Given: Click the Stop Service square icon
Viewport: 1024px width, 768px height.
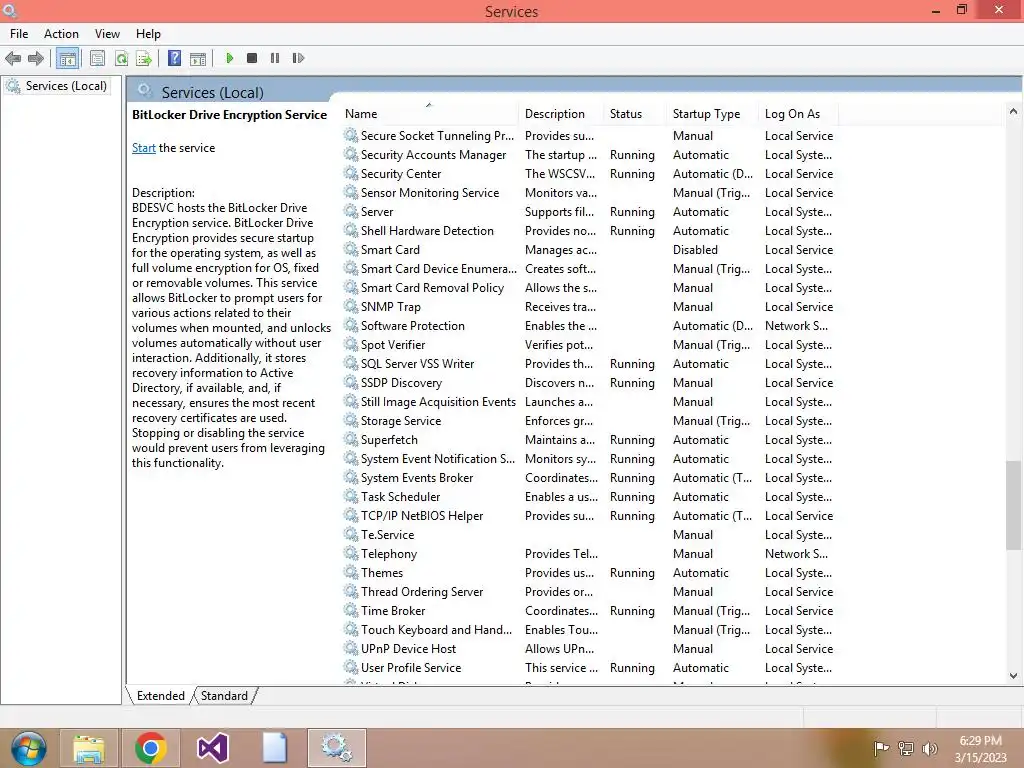Looking at the screenshot, I should 252,58.
